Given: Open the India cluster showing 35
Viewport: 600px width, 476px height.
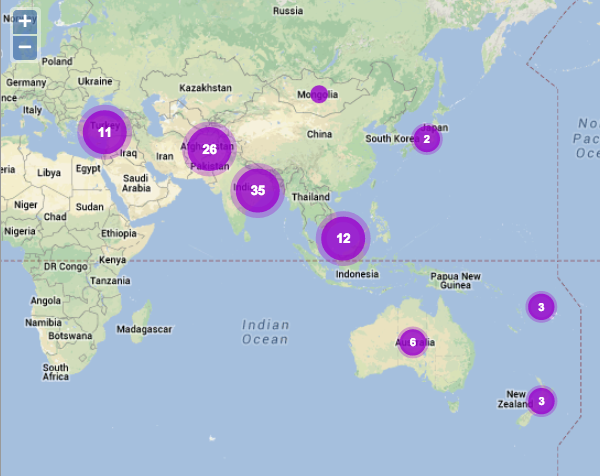Looking at the screenshot, I should (x=258, y=190).
